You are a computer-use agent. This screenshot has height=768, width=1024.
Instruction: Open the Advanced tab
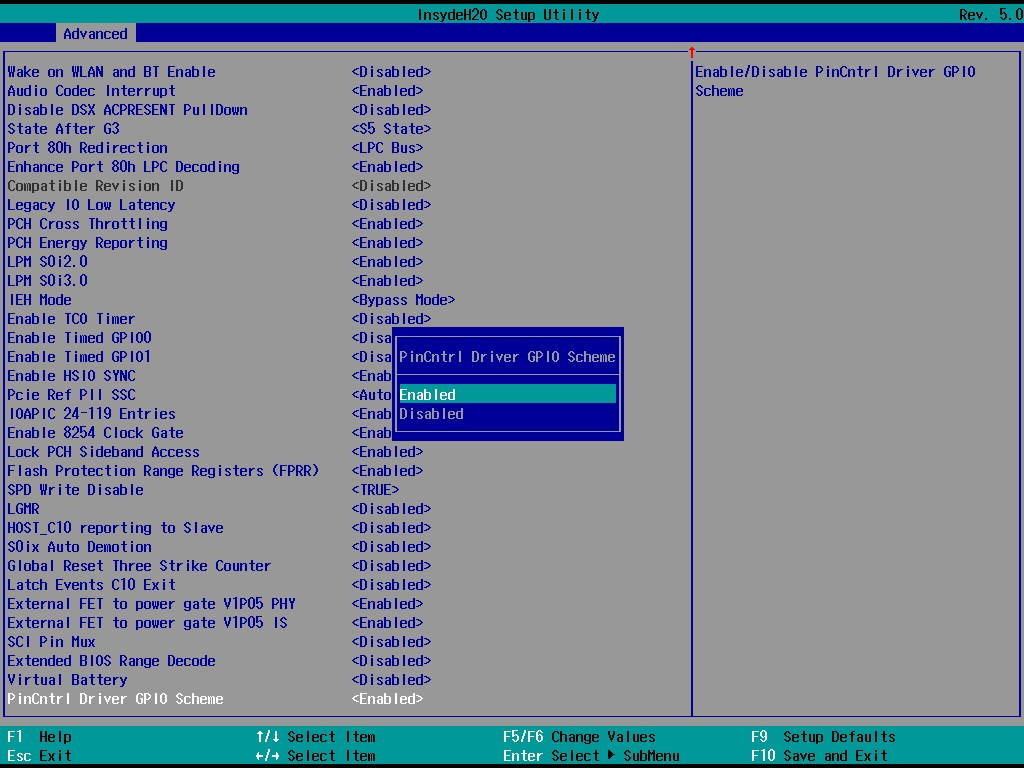(95, 34)
